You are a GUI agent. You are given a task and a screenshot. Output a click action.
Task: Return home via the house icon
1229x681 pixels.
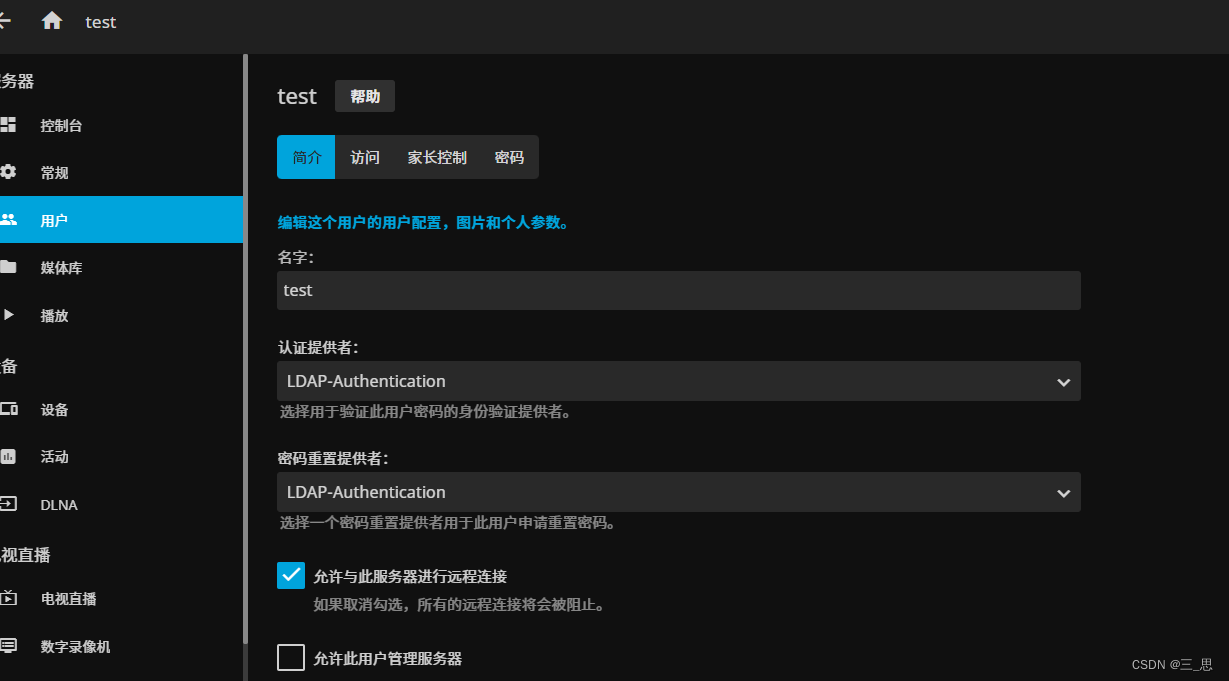pyautogui.click(x=51, y=20)
